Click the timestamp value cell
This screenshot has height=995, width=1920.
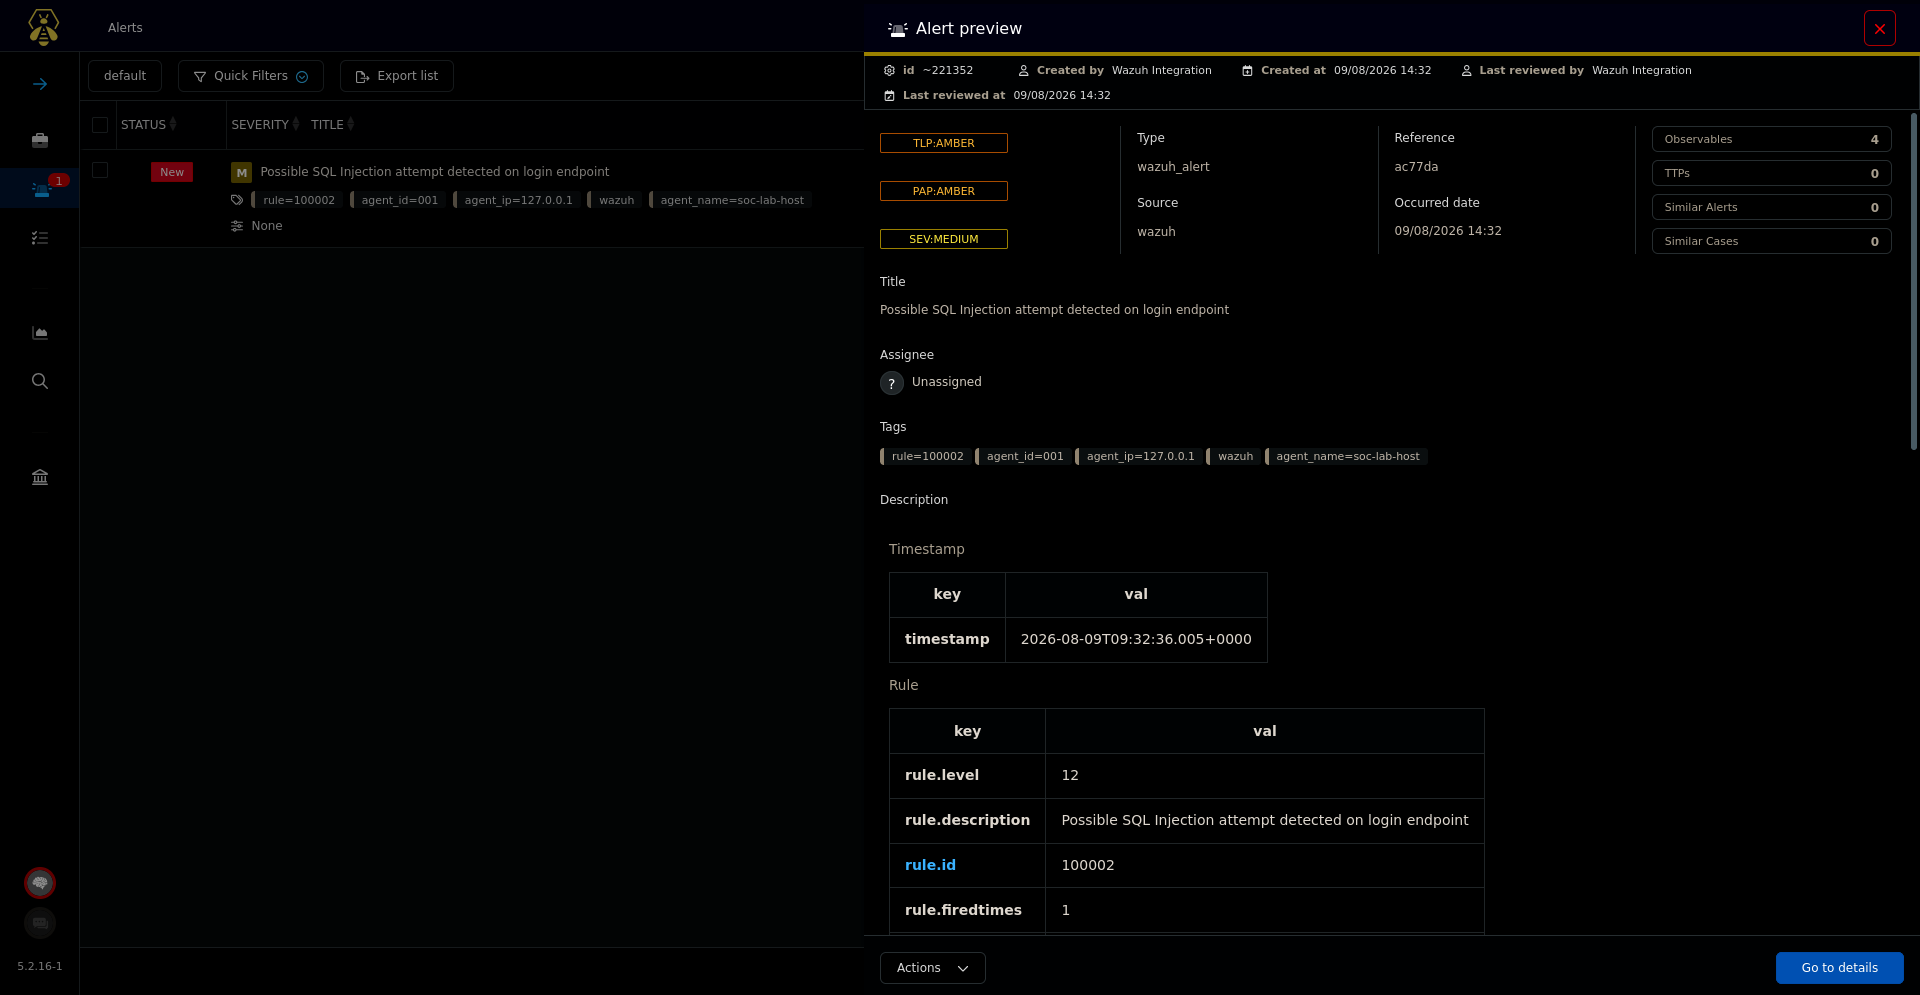click(x=1136, y=639)
